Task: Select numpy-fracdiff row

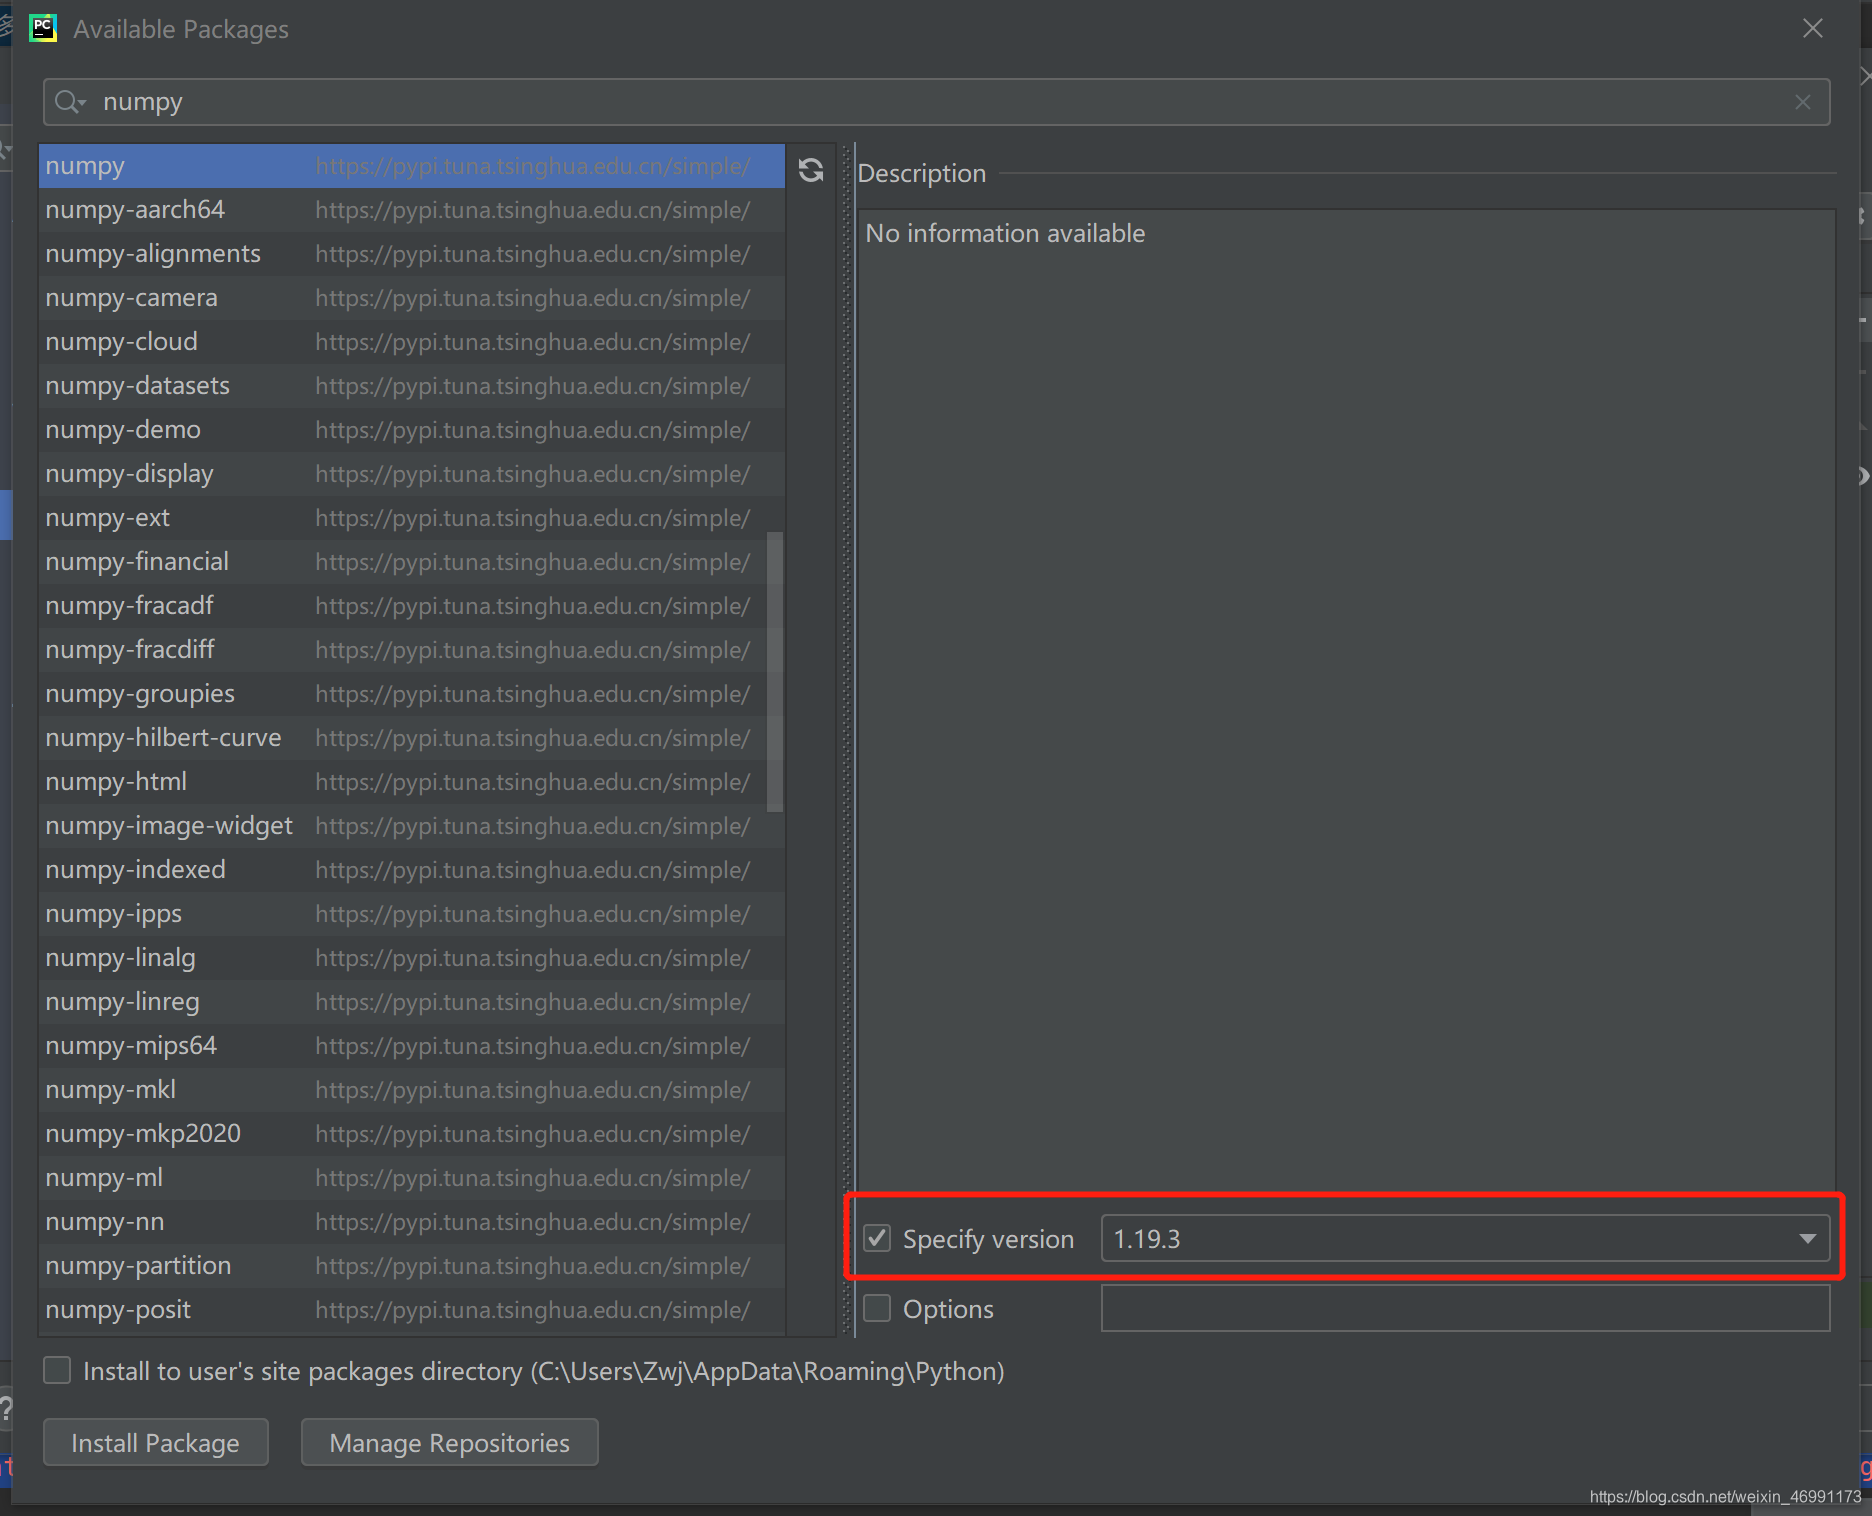Action: [x=412, y=650]
